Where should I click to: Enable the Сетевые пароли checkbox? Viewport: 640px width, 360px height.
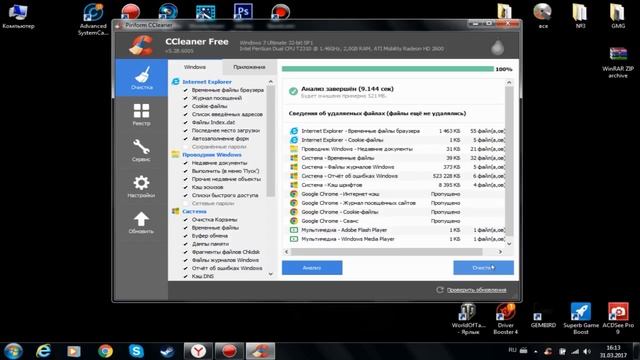(186, 203)
